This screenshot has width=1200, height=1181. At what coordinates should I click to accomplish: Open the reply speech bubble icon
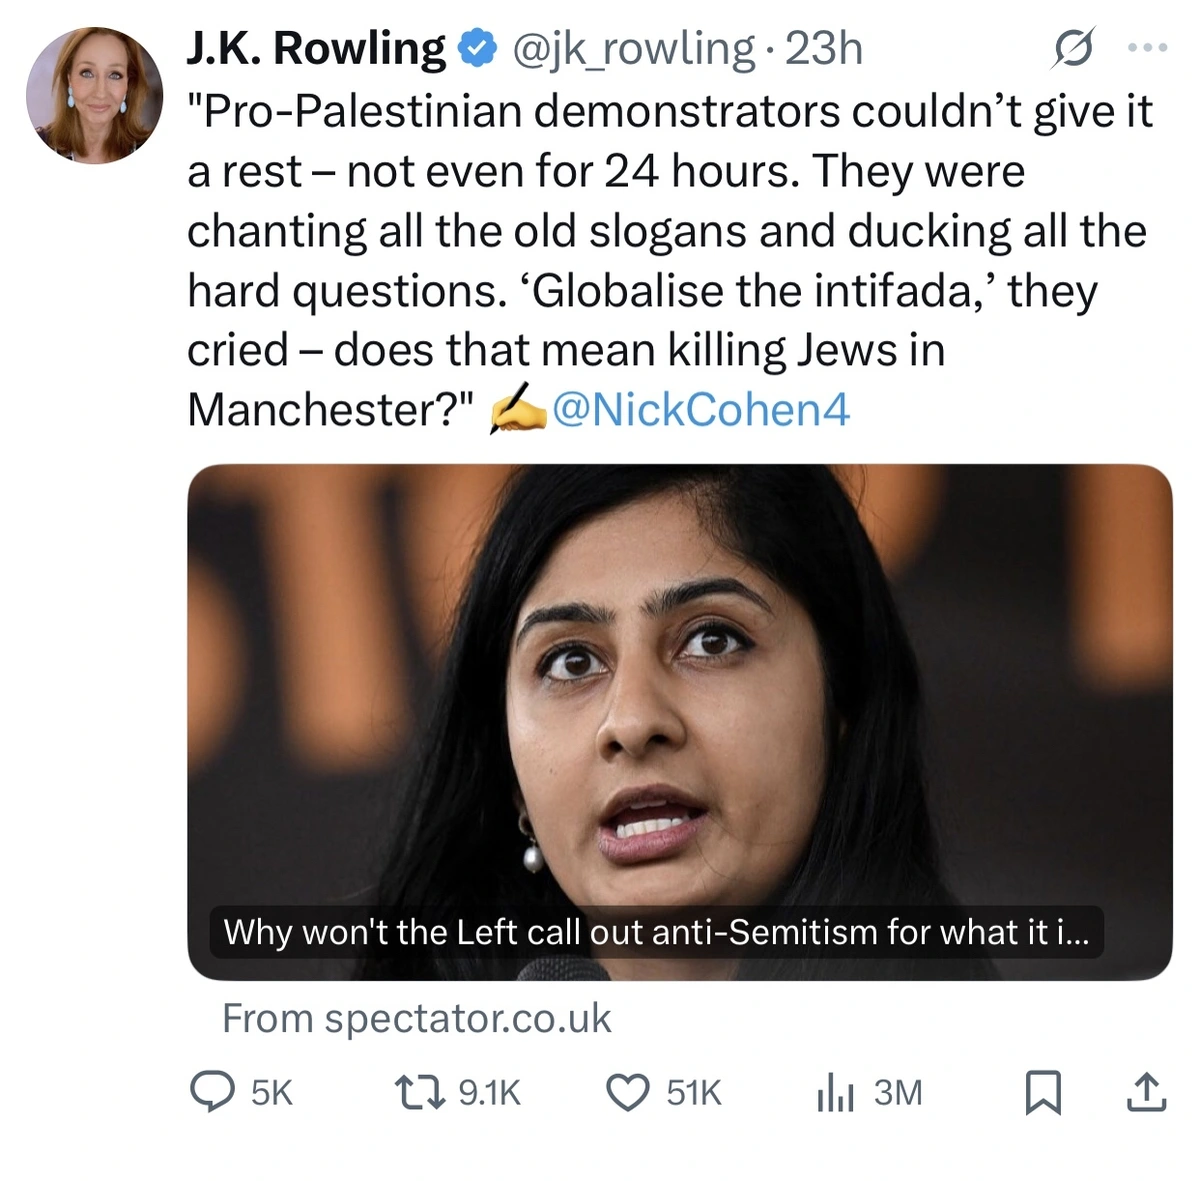212,1092
